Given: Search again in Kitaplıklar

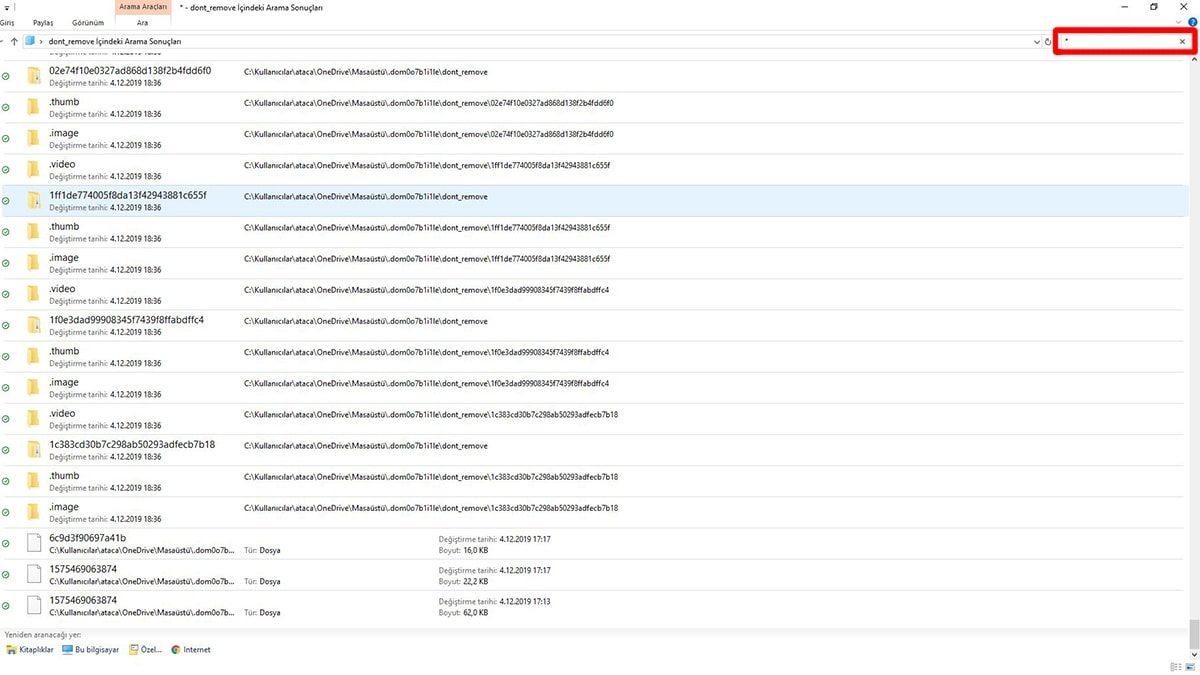Looking at the screenshot, I should [x=33, y=650].
